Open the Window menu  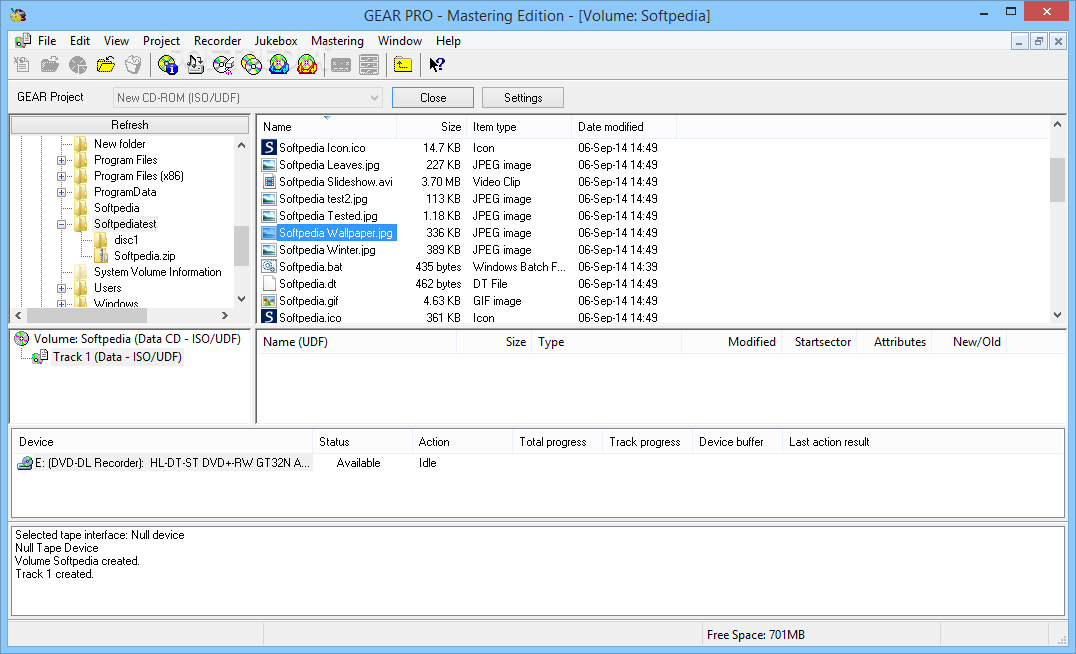pos(399,41)
